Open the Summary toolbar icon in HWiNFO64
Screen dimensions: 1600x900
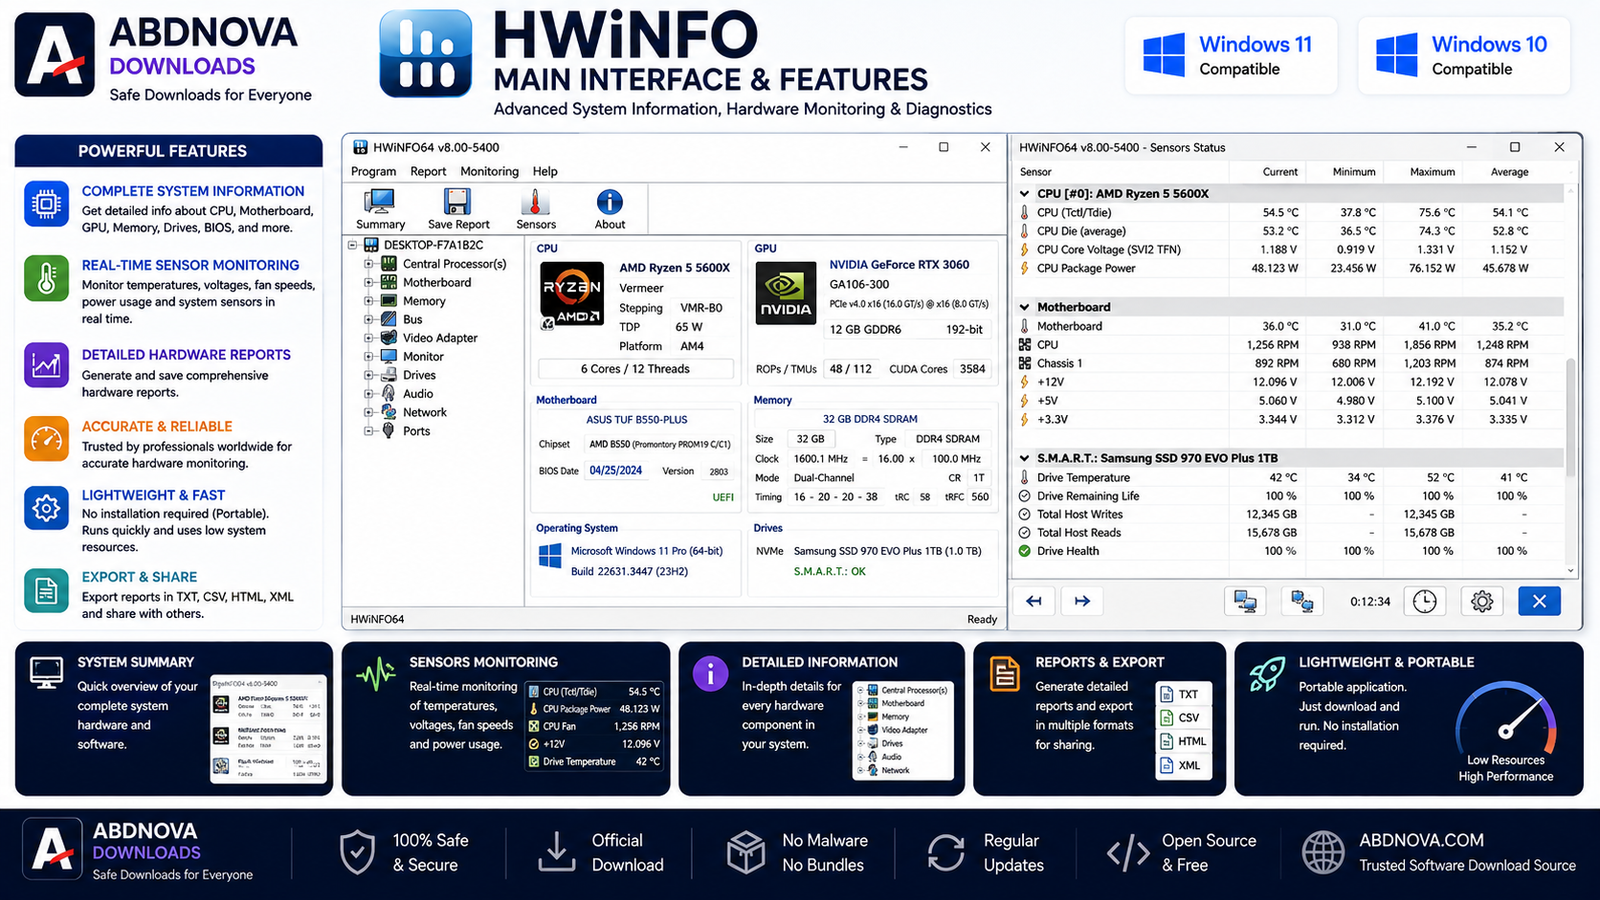tap(379, 203)
